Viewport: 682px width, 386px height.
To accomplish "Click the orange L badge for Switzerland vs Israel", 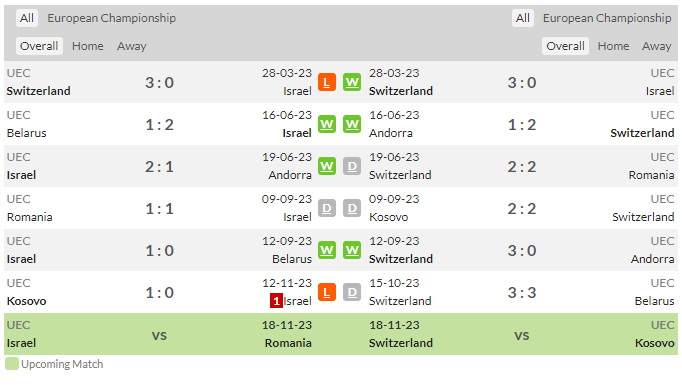I will [327, 82].
